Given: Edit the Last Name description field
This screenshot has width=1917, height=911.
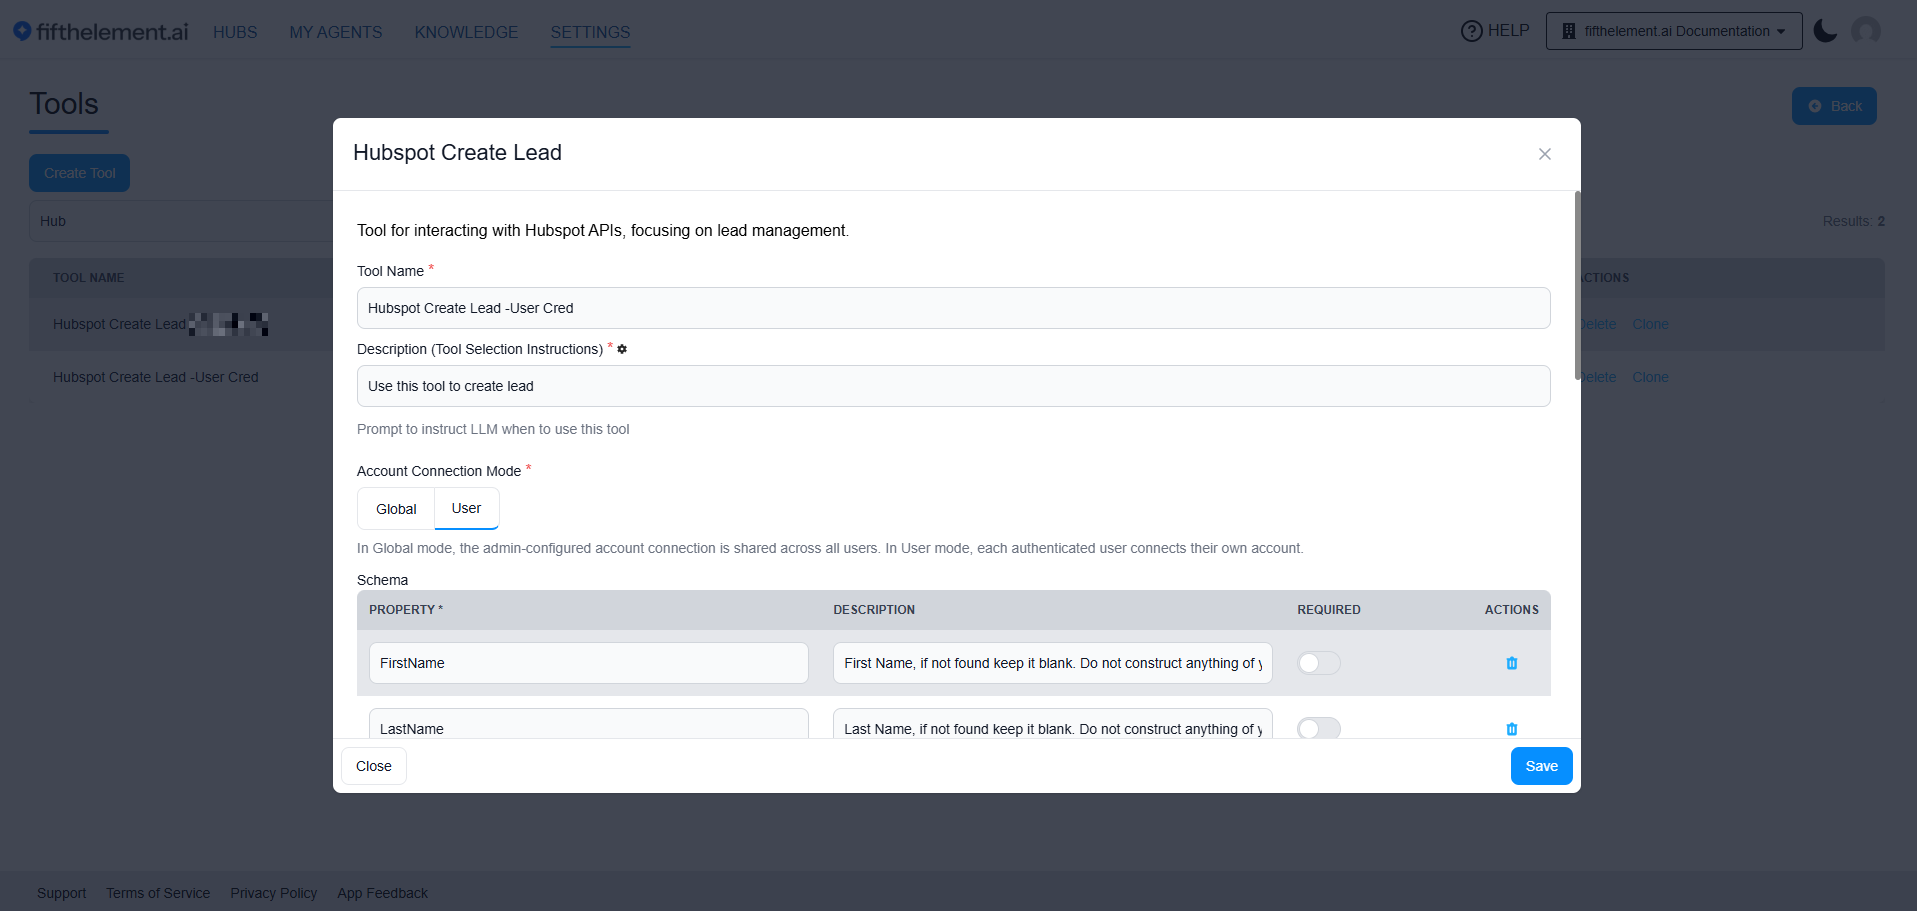Looking at the screenshot, I should (x=1053, y=724).
